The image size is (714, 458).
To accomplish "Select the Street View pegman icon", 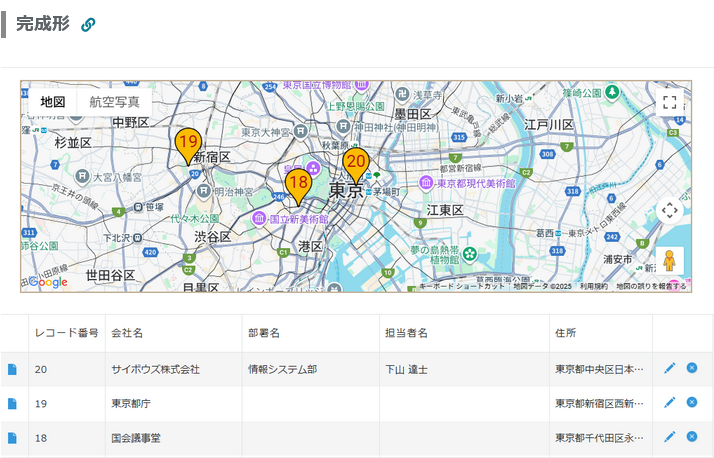I will pos(670,261).
